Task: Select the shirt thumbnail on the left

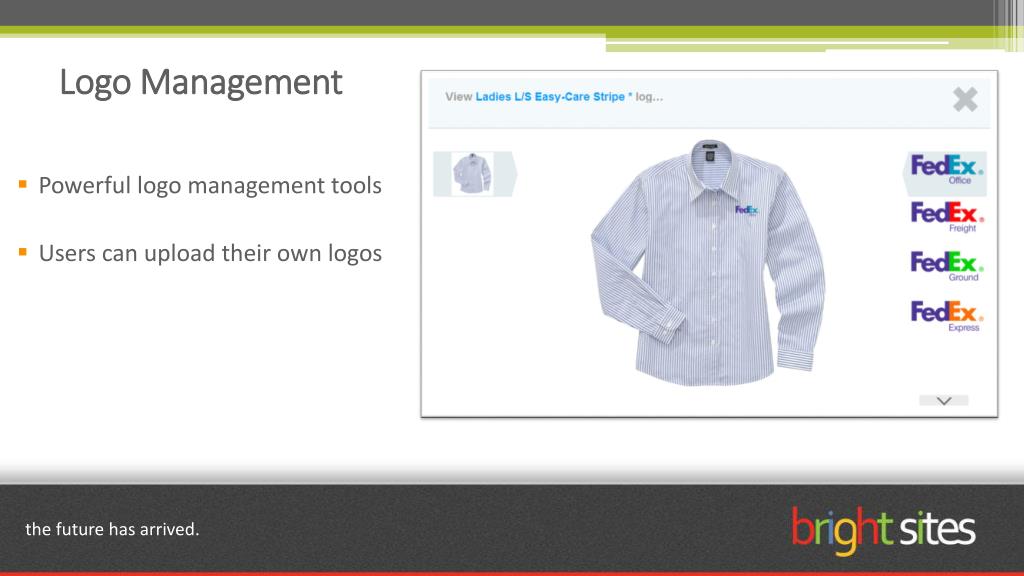Action: [x=472, y=174]
